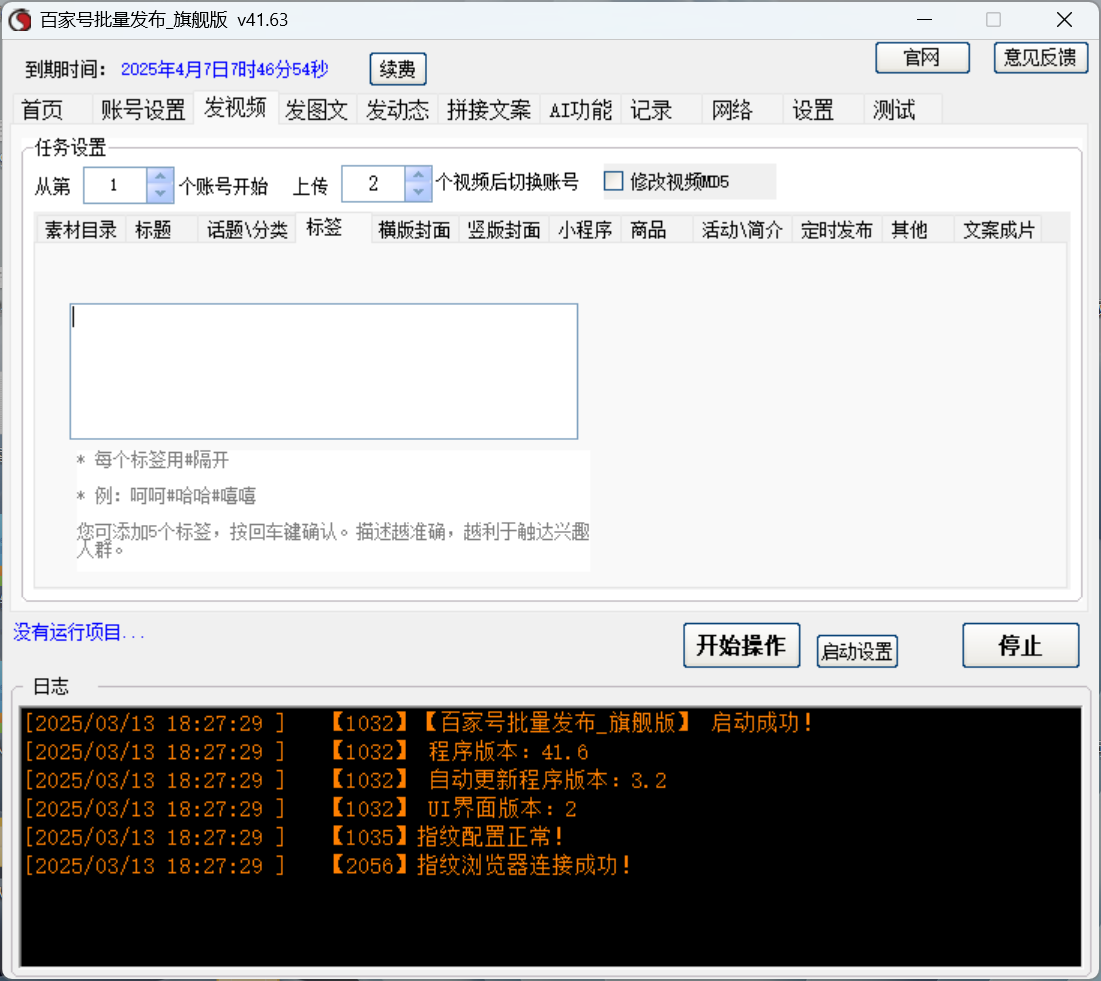
Task: Click the 意见反馈 feedback button
Action: coord(1040,58)
